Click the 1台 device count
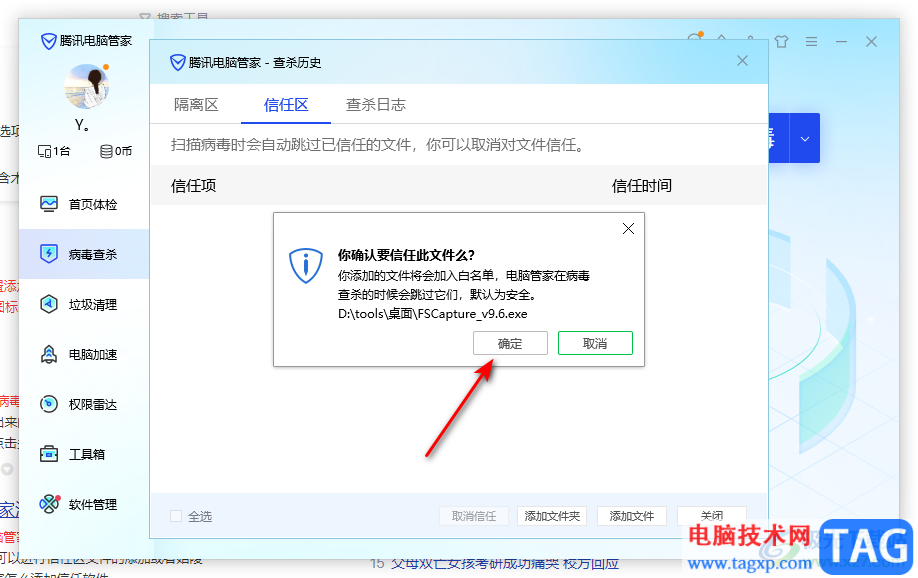 pos(54,151)
